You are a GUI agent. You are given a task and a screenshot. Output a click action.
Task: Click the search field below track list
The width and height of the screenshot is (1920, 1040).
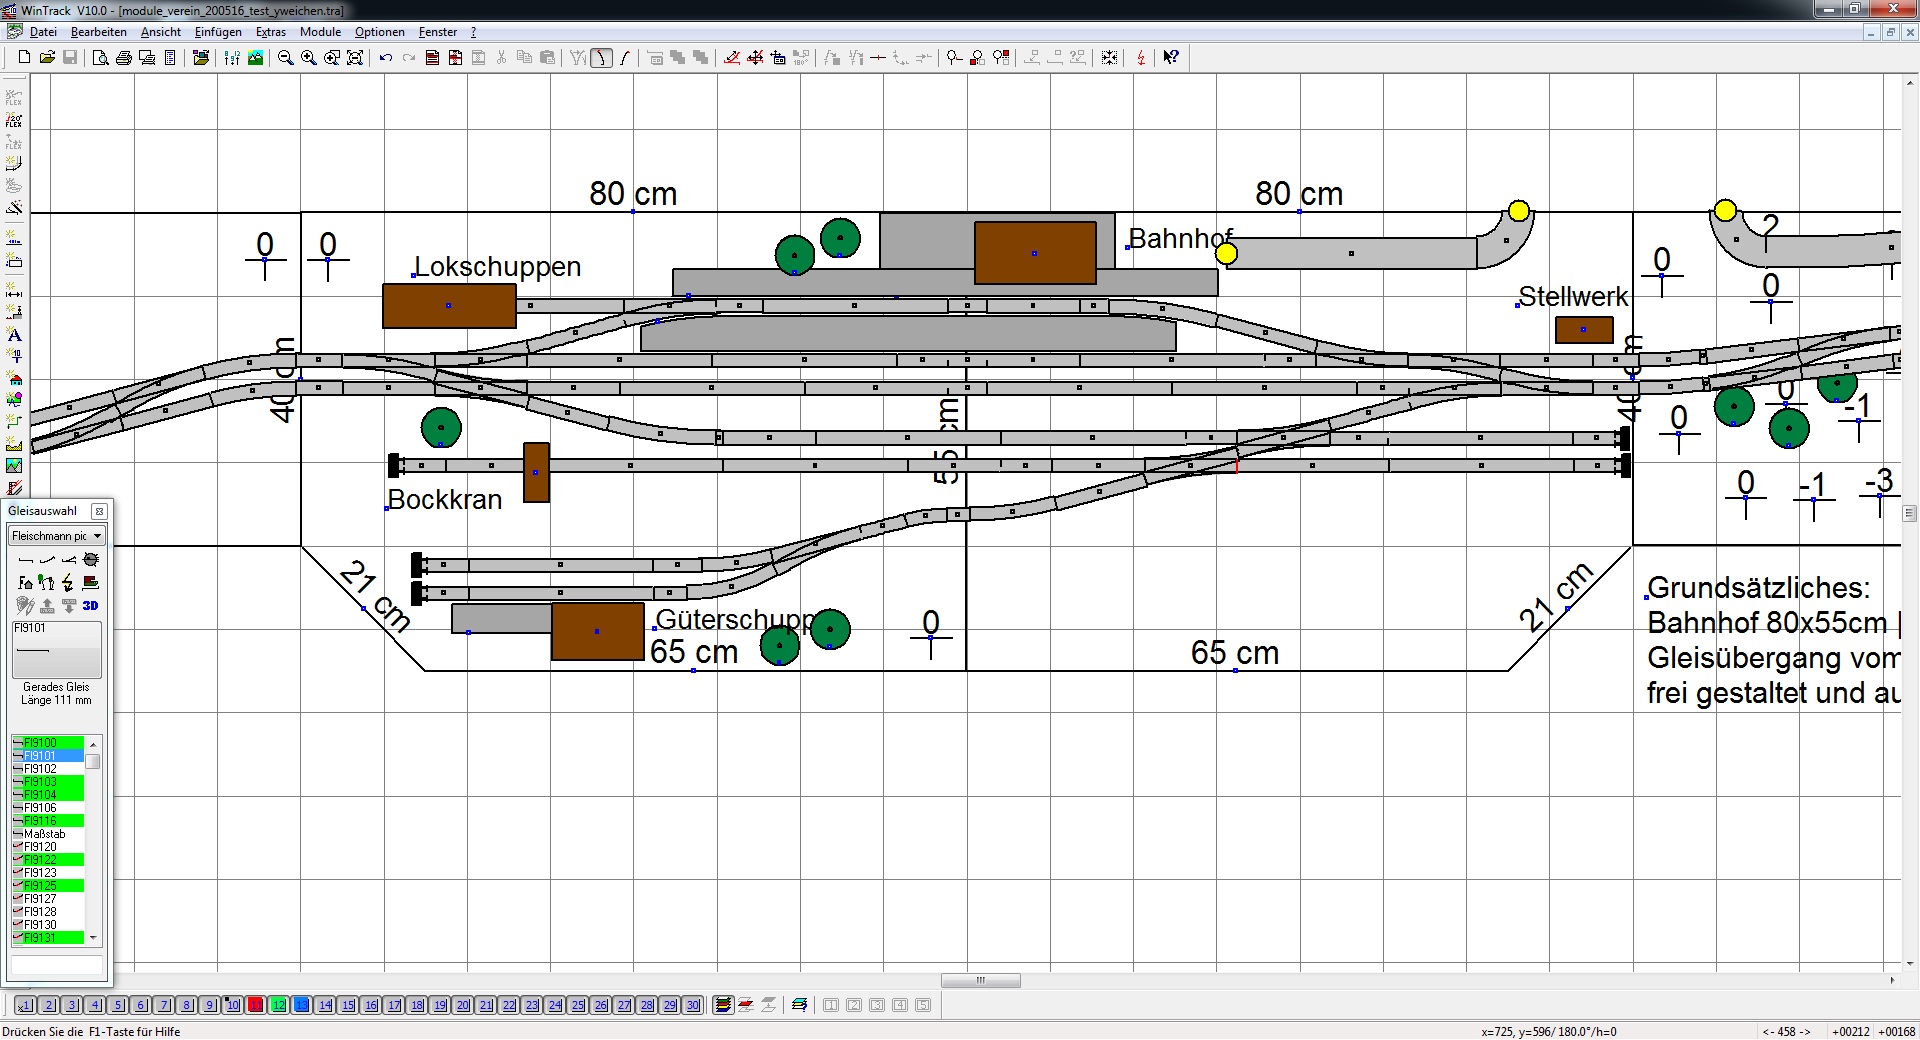click(x=56, y=964)
